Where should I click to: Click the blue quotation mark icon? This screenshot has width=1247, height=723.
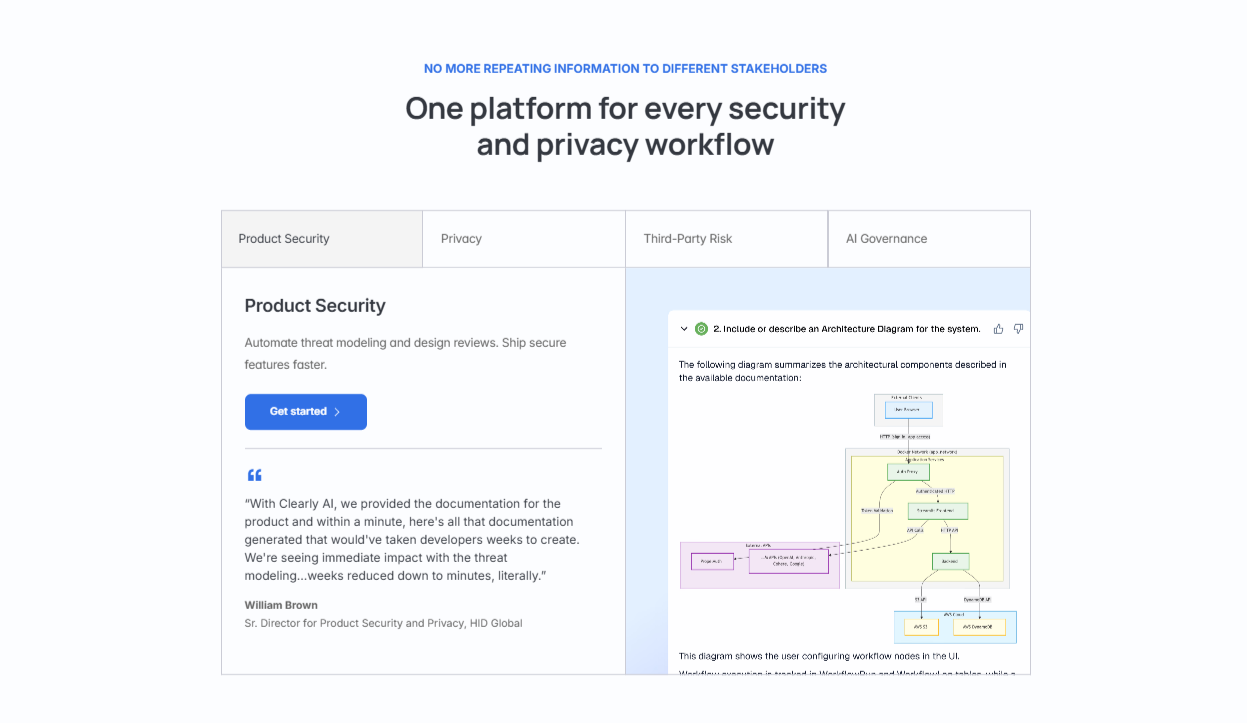point(254,475)
